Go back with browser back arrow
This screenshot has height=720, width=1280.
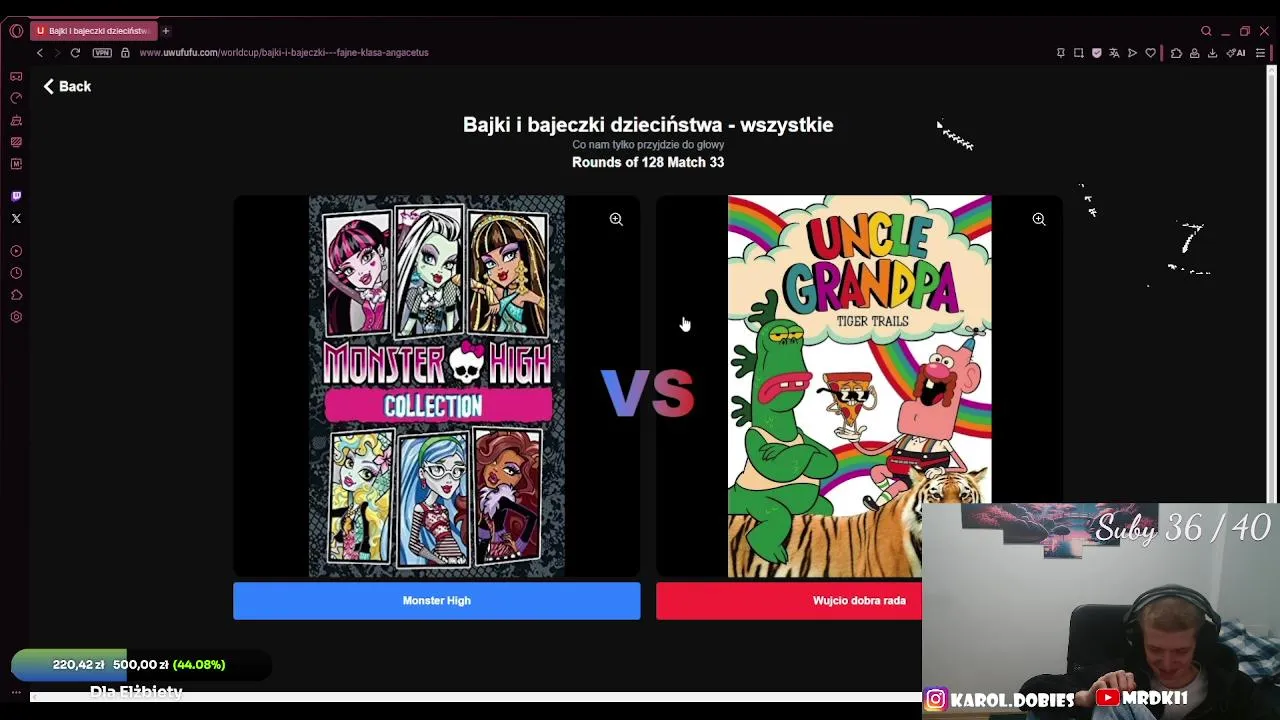pyautogui.click(x=40, y=53)
